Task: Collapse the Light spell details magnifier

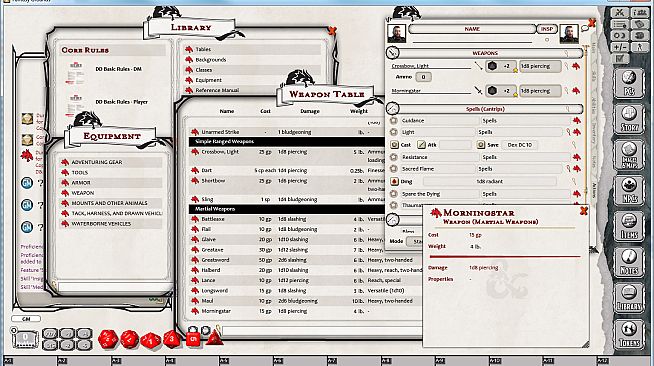Action: point(568,132)
